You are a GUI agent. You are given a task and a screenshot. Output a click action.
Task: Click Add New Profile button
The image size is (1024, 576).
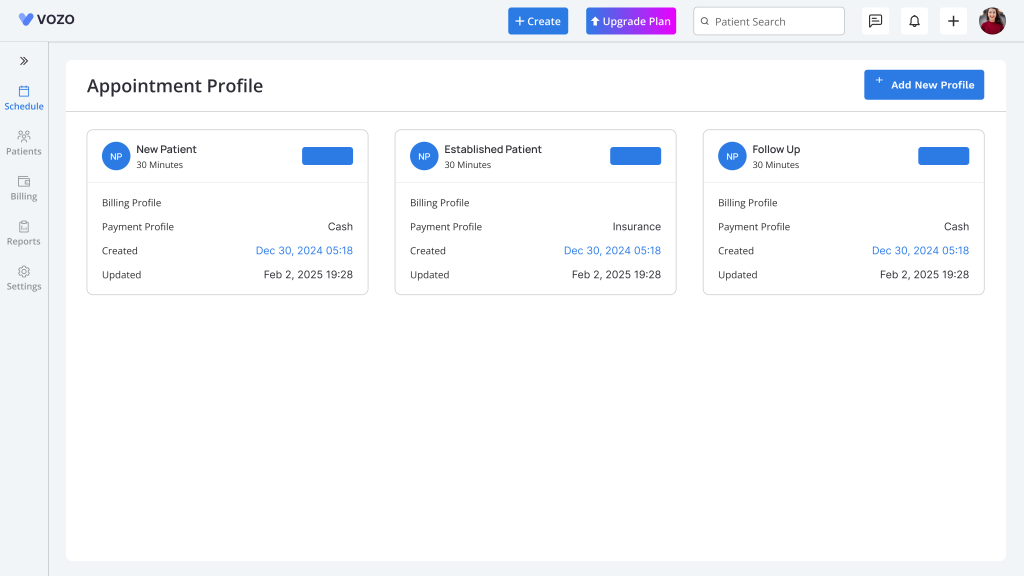click(x=924, y=85)
